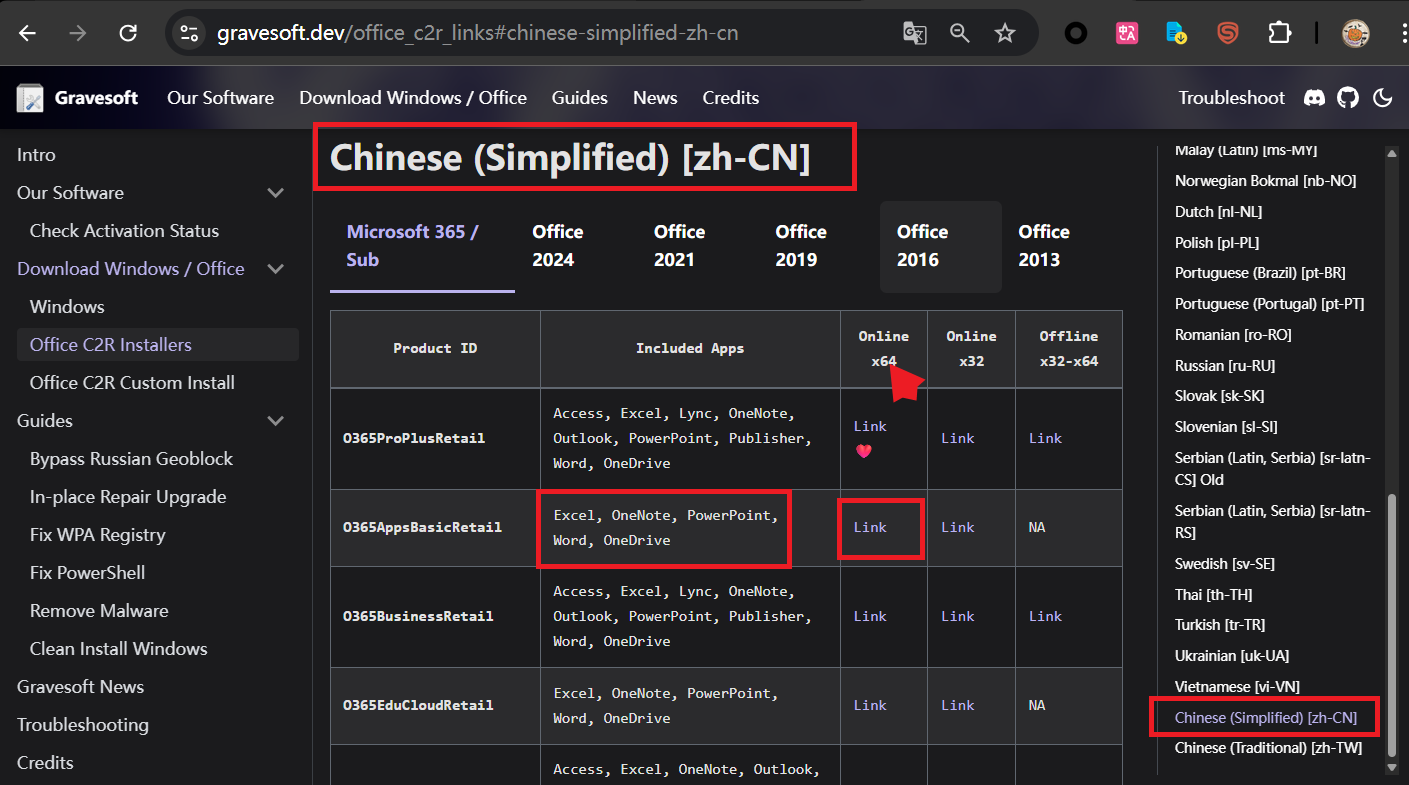
Task: Open the News navbar item
Action: [655, 98]
